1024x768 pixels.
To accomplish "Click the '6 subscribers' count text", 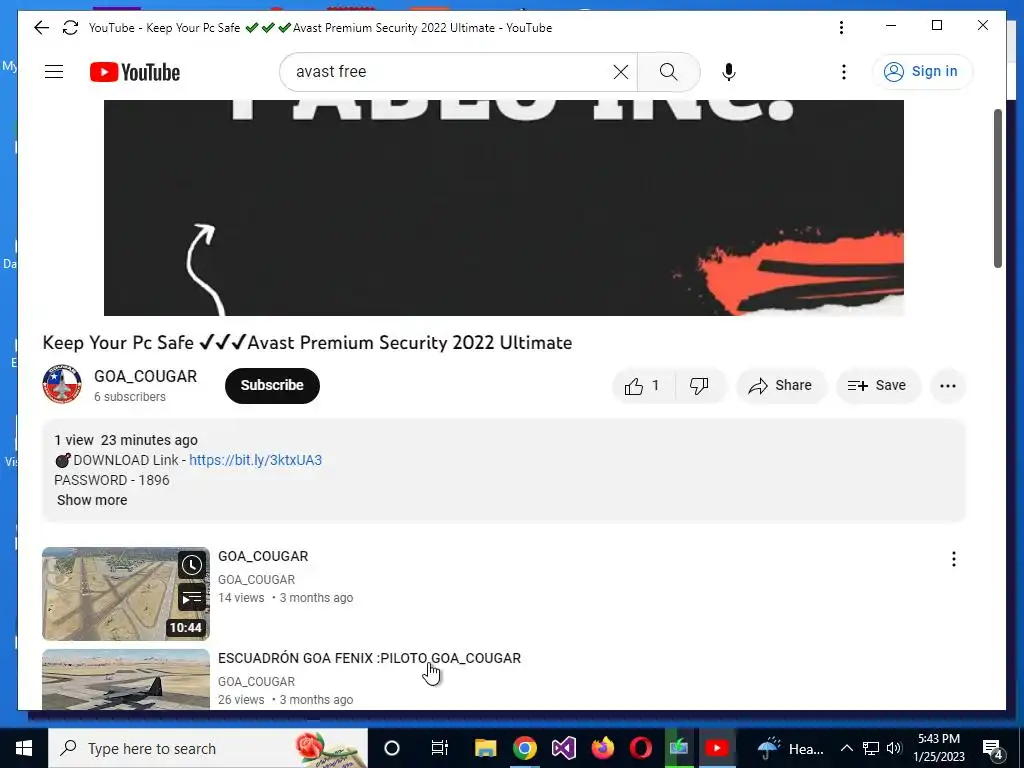I will pos(130,397).
